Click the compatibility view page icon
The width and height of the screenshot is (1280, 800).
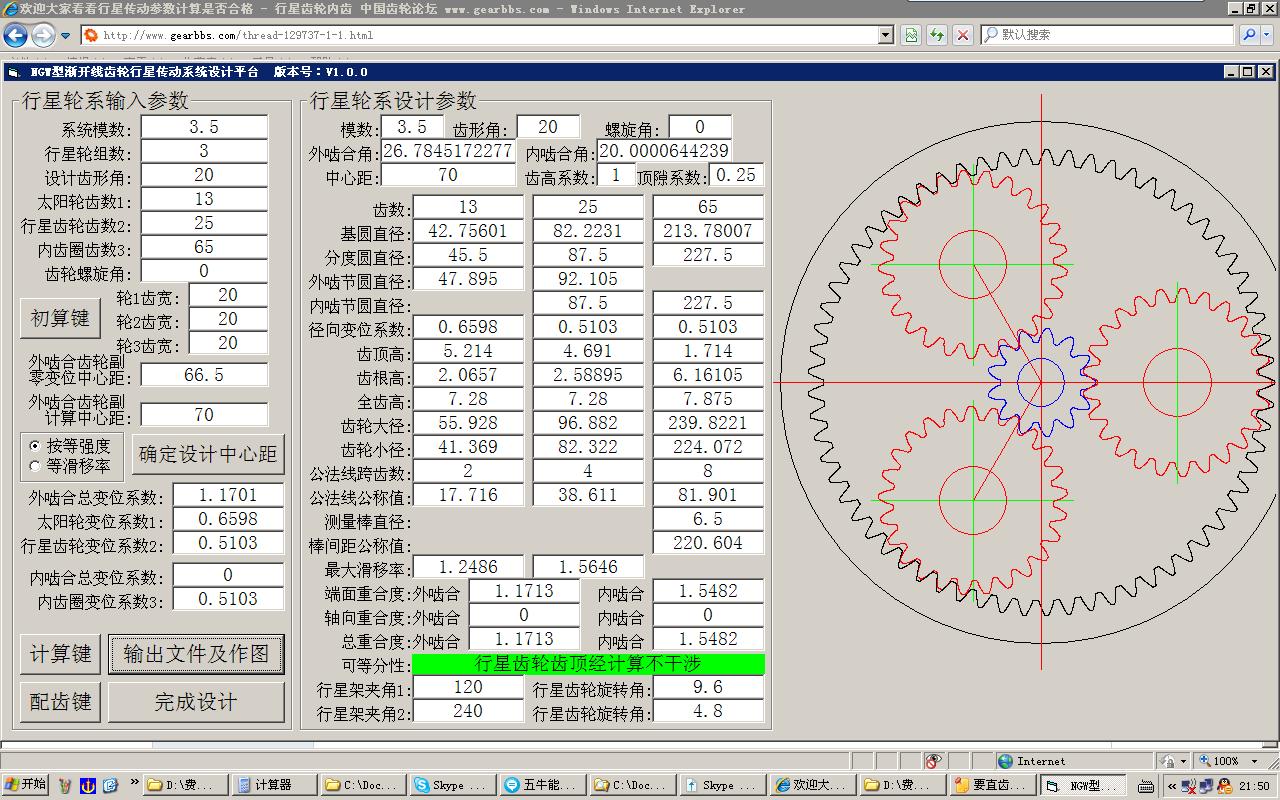coord(911,35)
